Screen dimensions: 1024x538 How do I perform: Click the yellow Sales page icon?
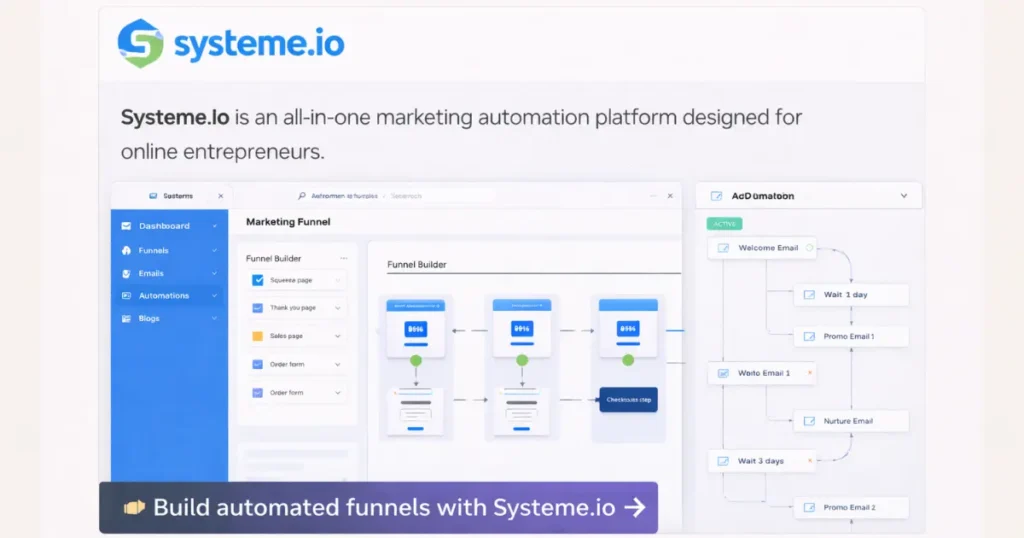[x=258, y=336]
